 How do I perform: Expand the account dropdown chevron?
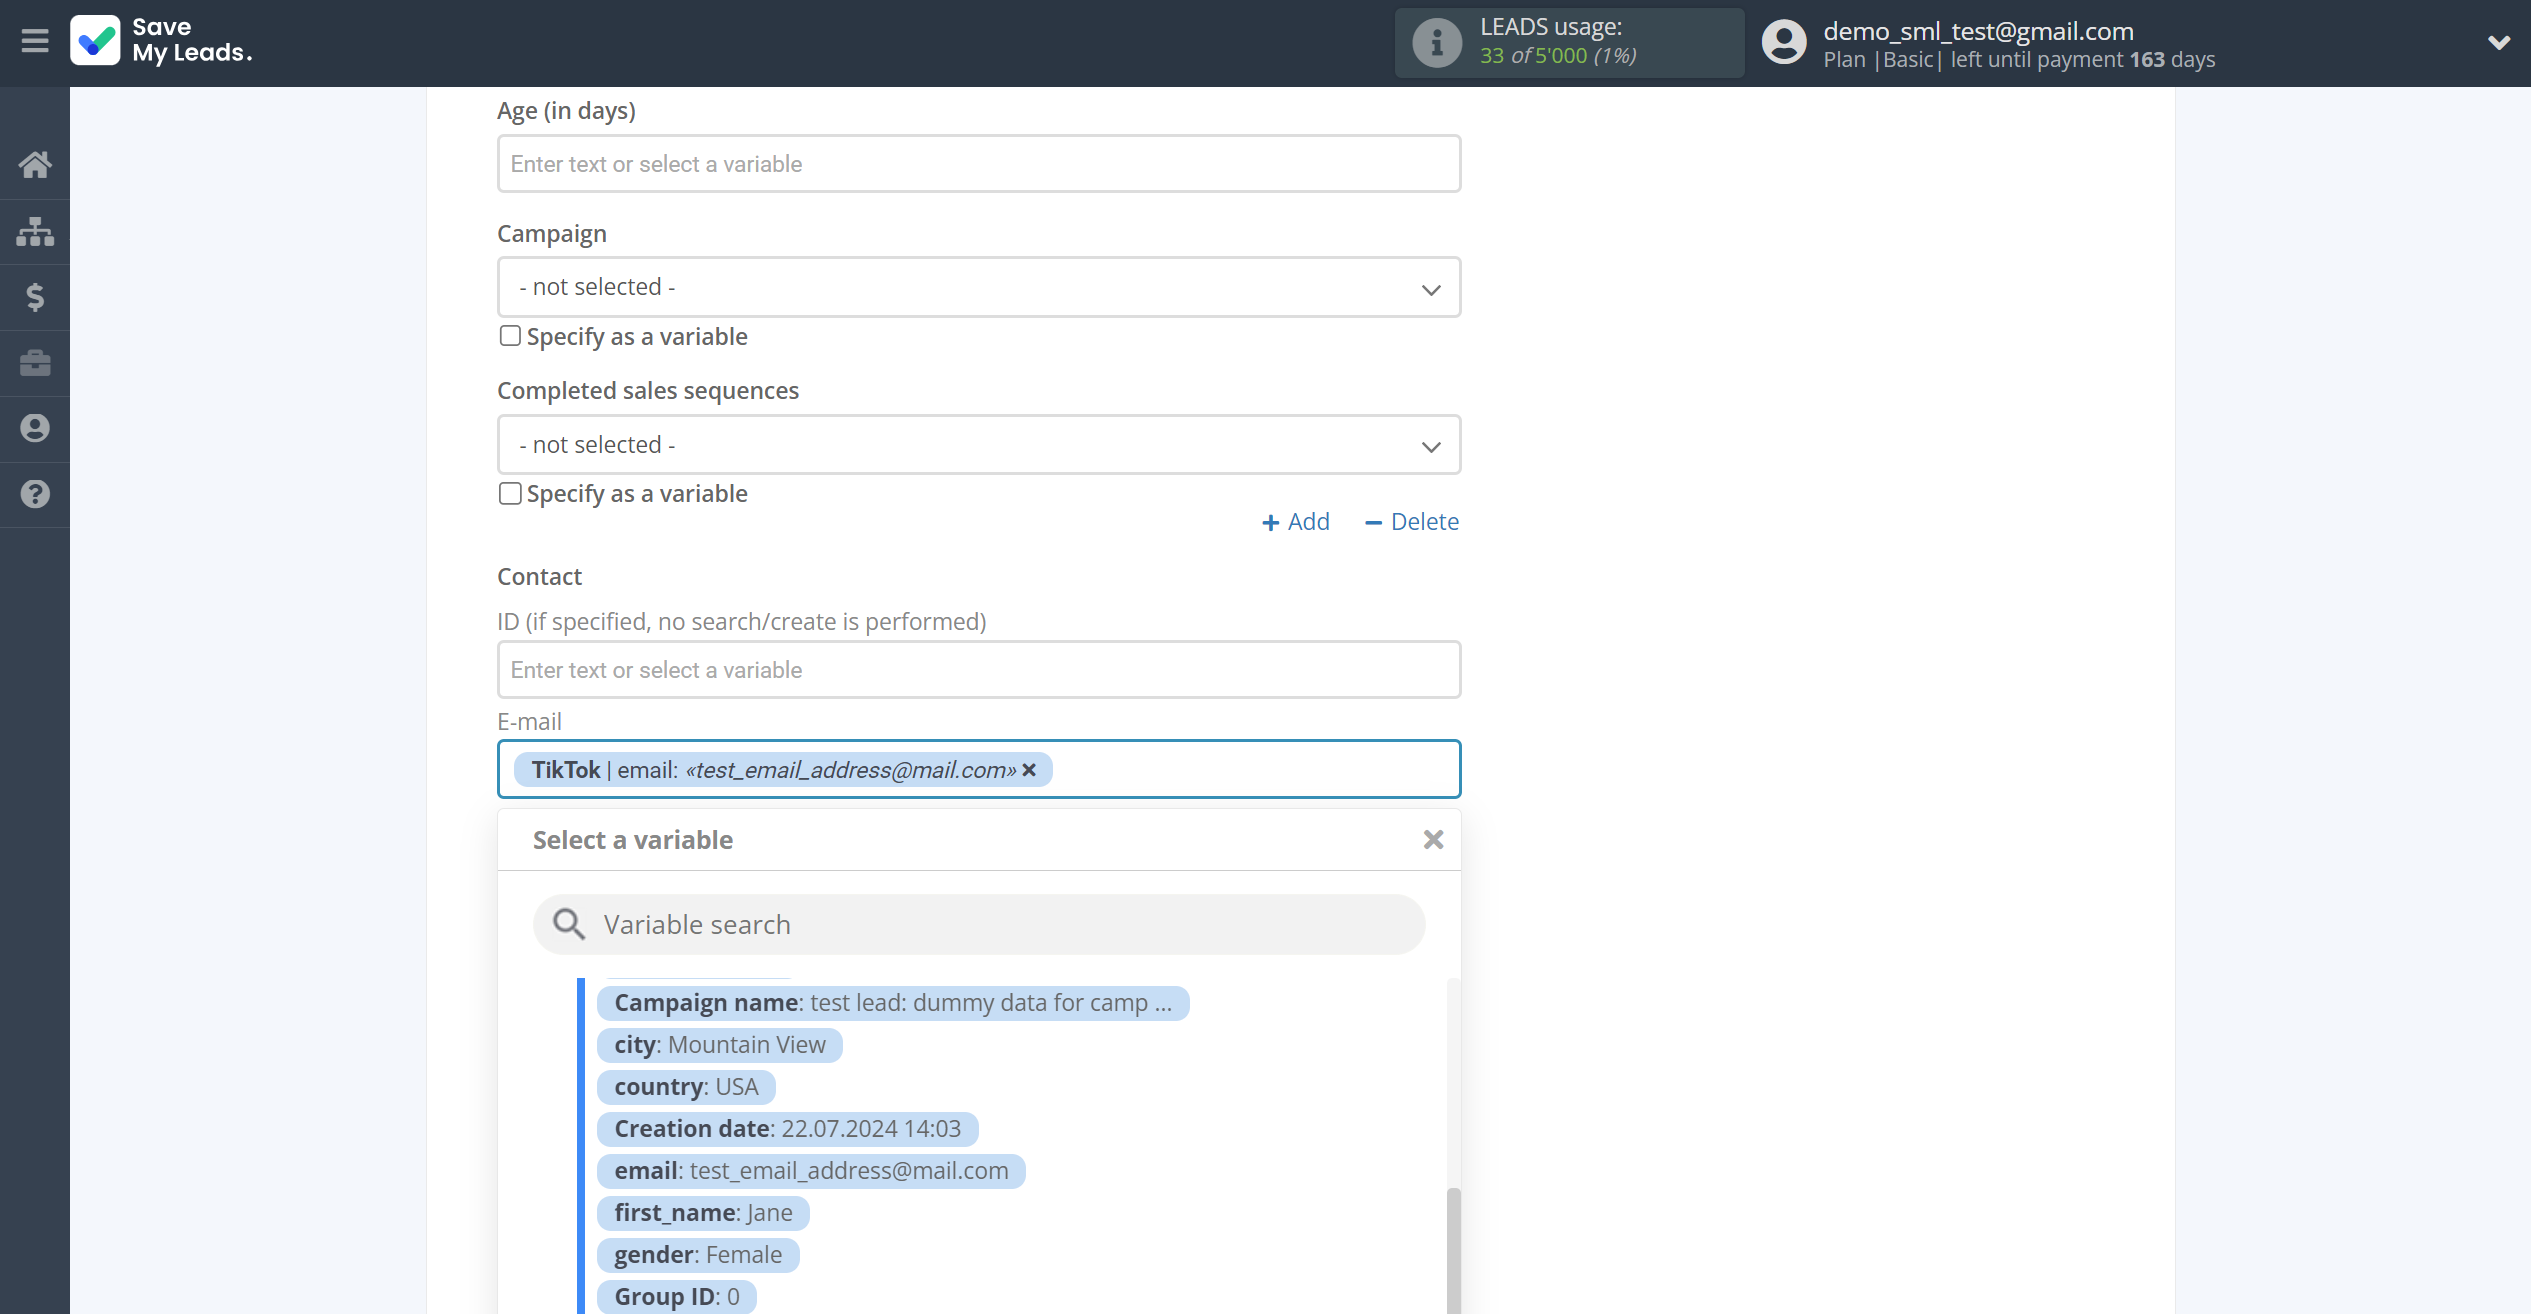pyautogui.click(x=2499, y=42)
